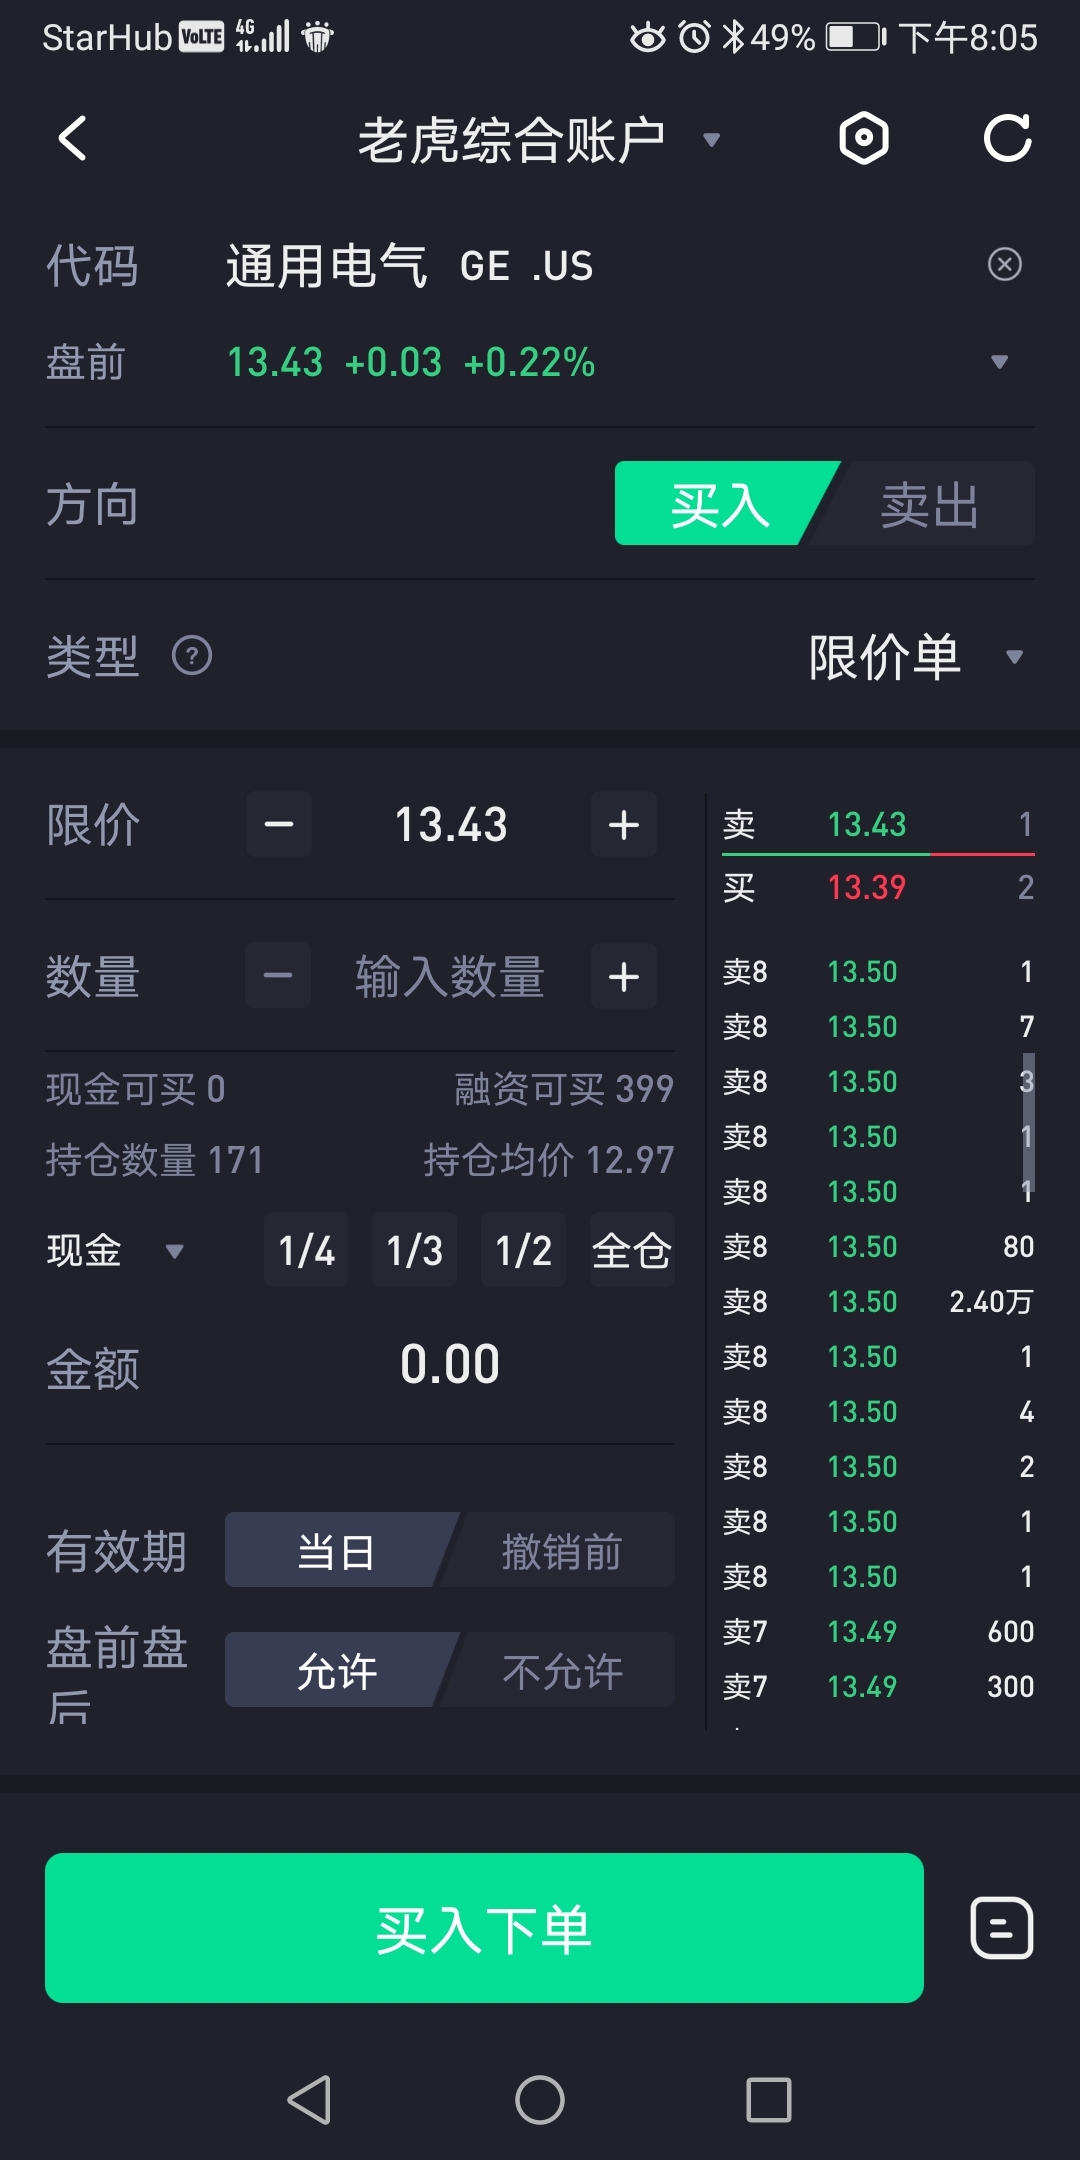Viewport: 1080px width, 2160px height.
Task: Tap the Bluetooth status icon
Action: coord(734,38)
